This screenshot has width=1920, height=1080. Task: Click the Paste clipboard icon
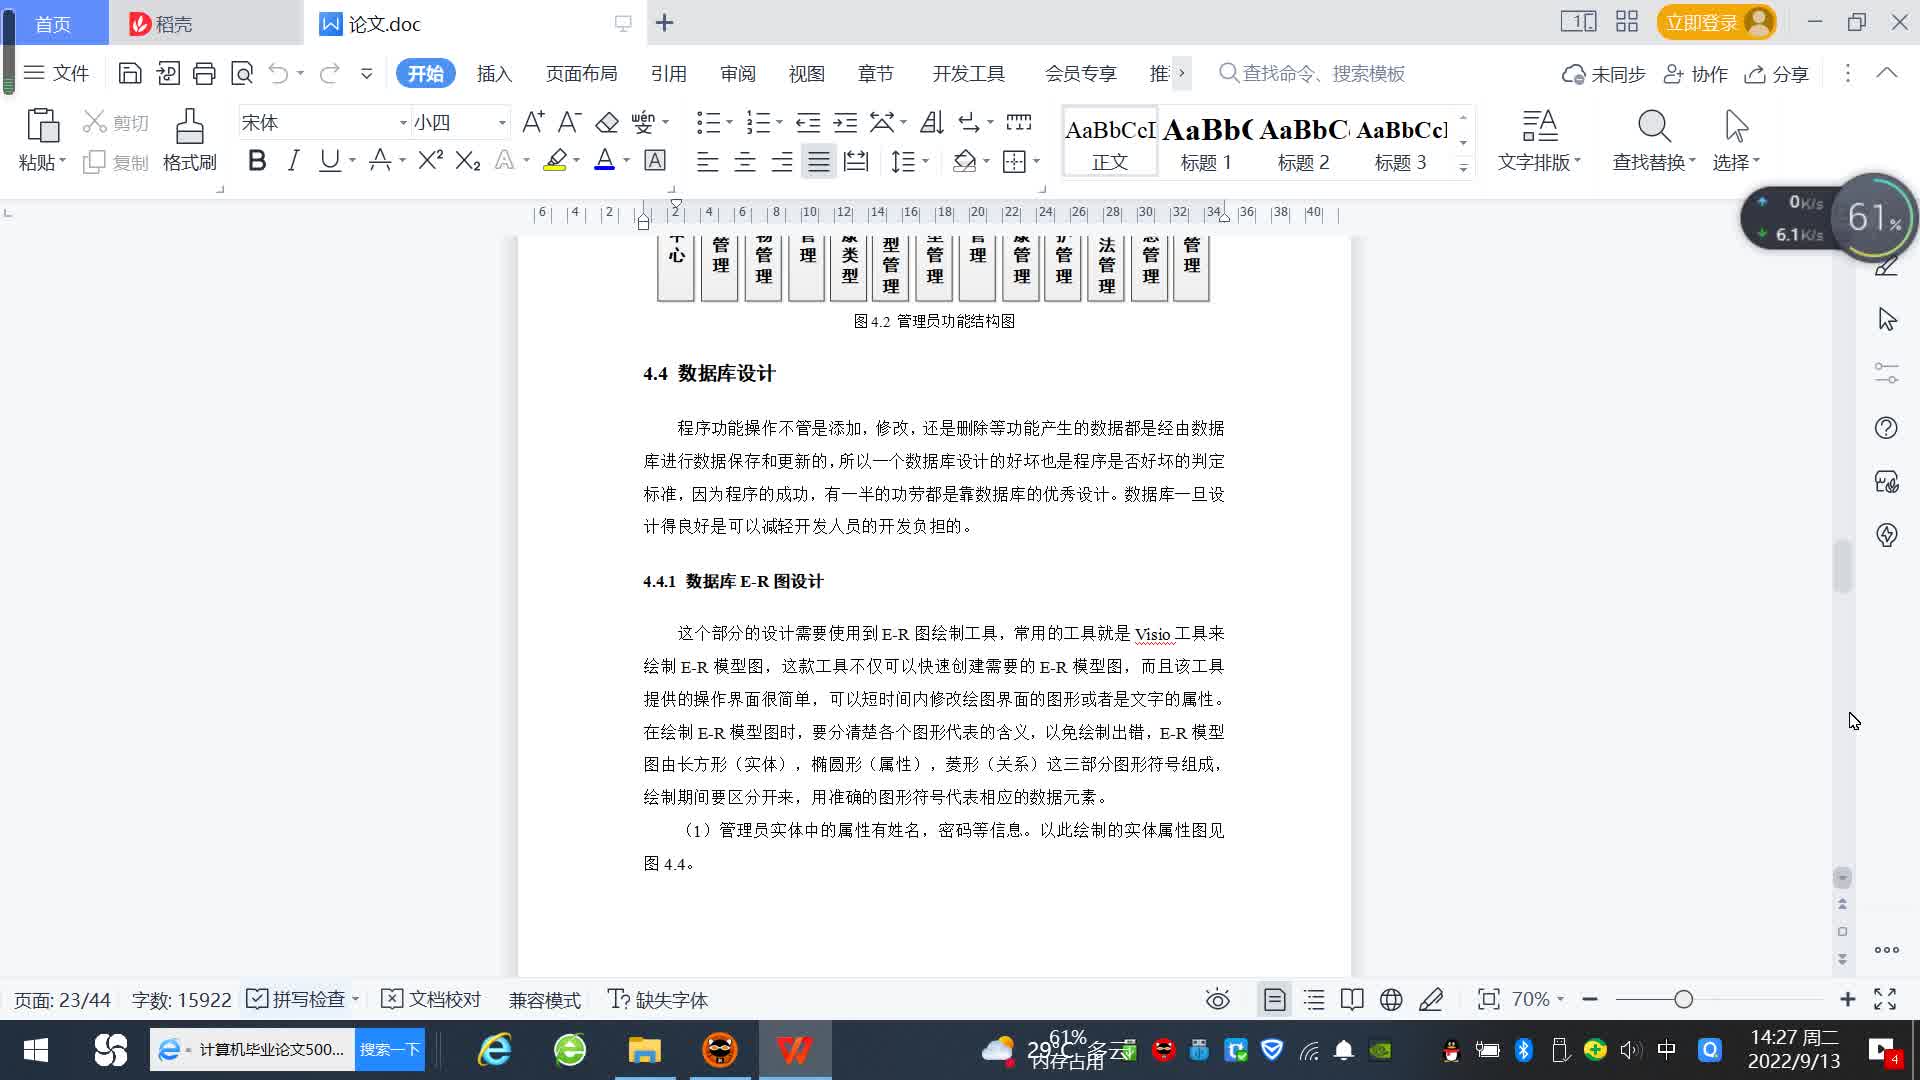tap(42, 126)
